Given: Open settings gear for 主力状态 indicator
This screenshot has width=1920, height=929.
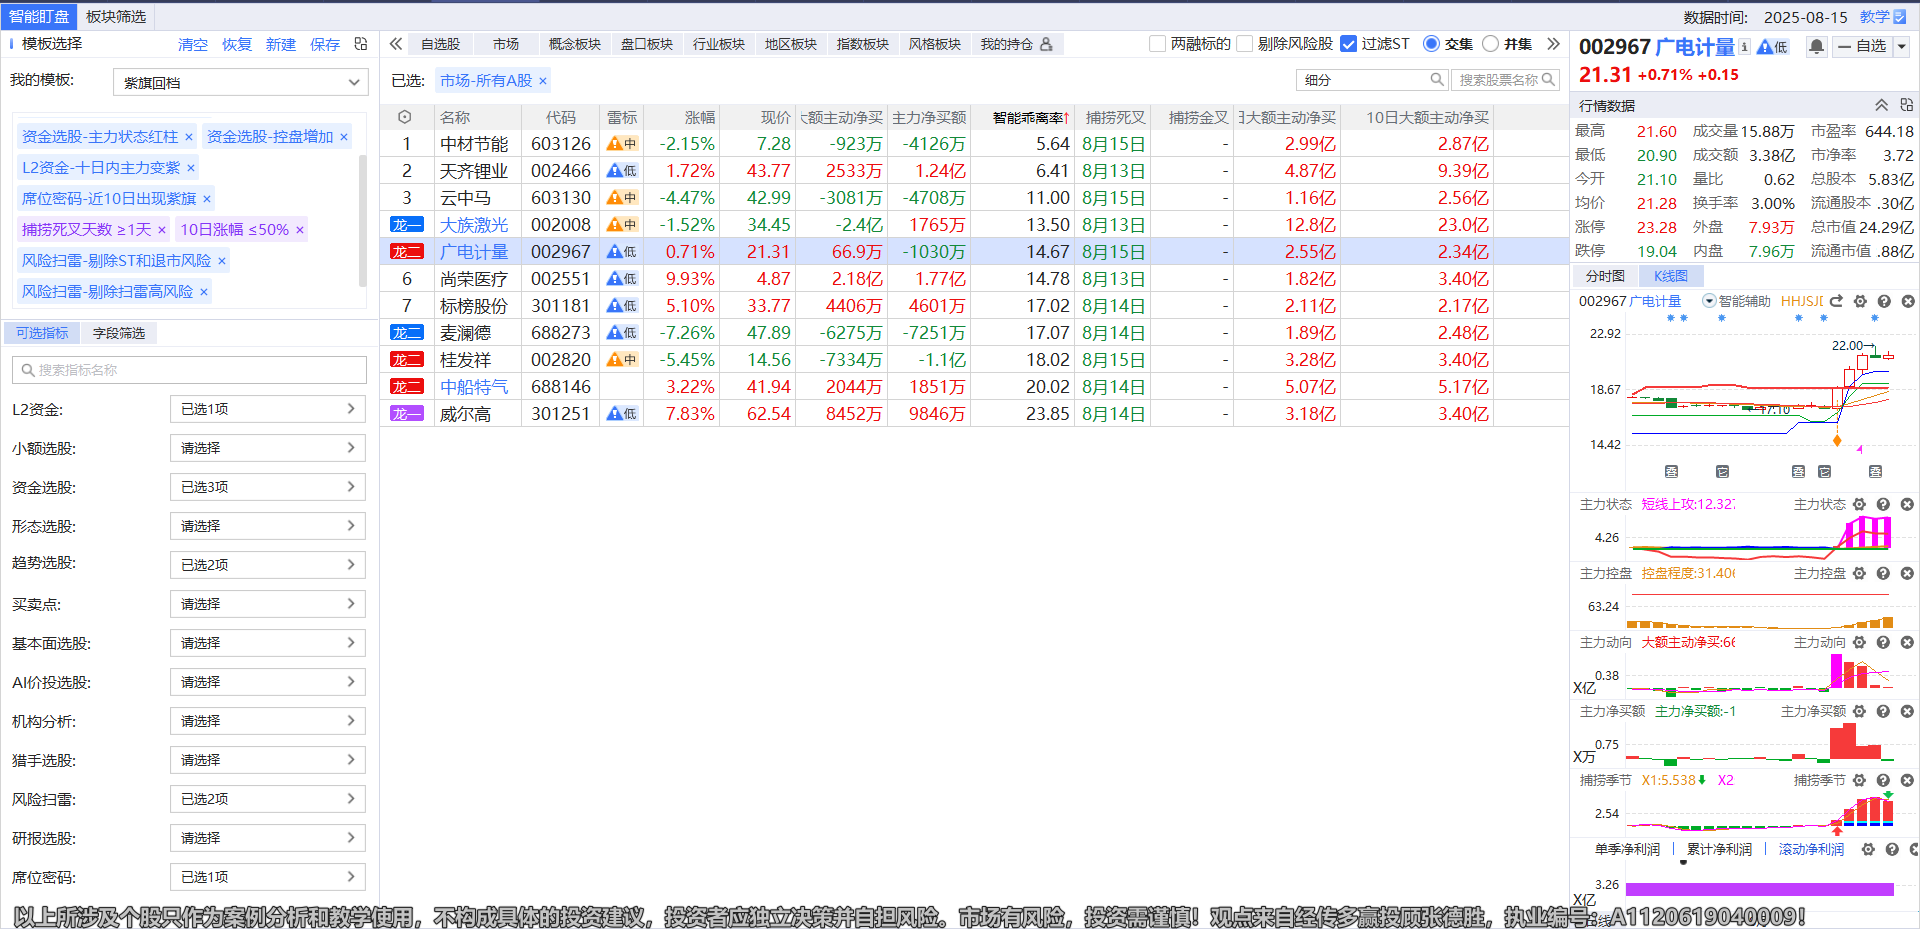Looking at the screenshot, I should 1859,505.
